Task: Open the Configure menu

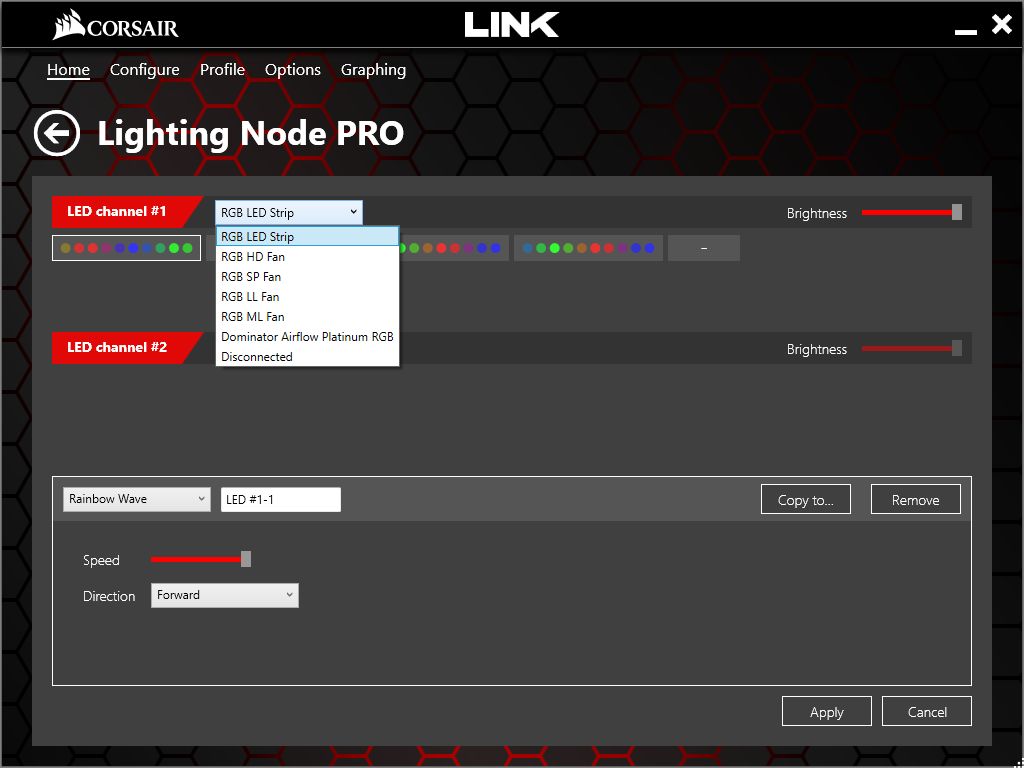Action: (x=144, y=70)
